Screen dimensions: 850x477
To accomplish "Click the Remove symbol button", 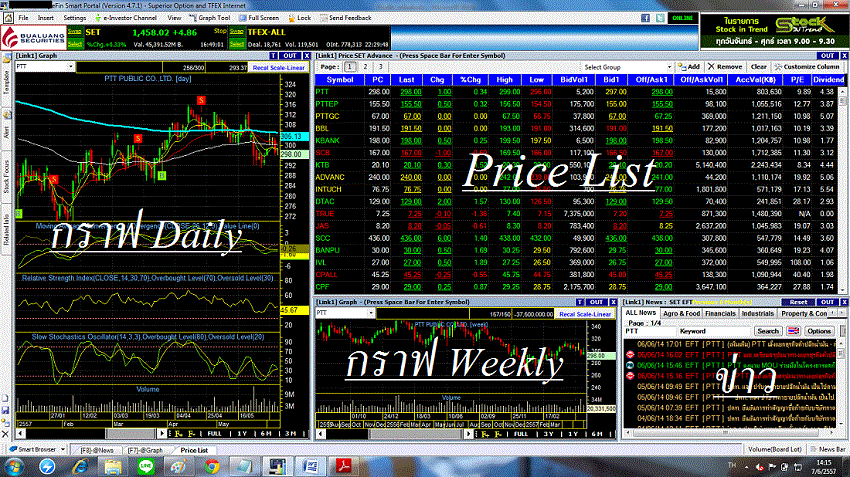I will click(725, 67).
